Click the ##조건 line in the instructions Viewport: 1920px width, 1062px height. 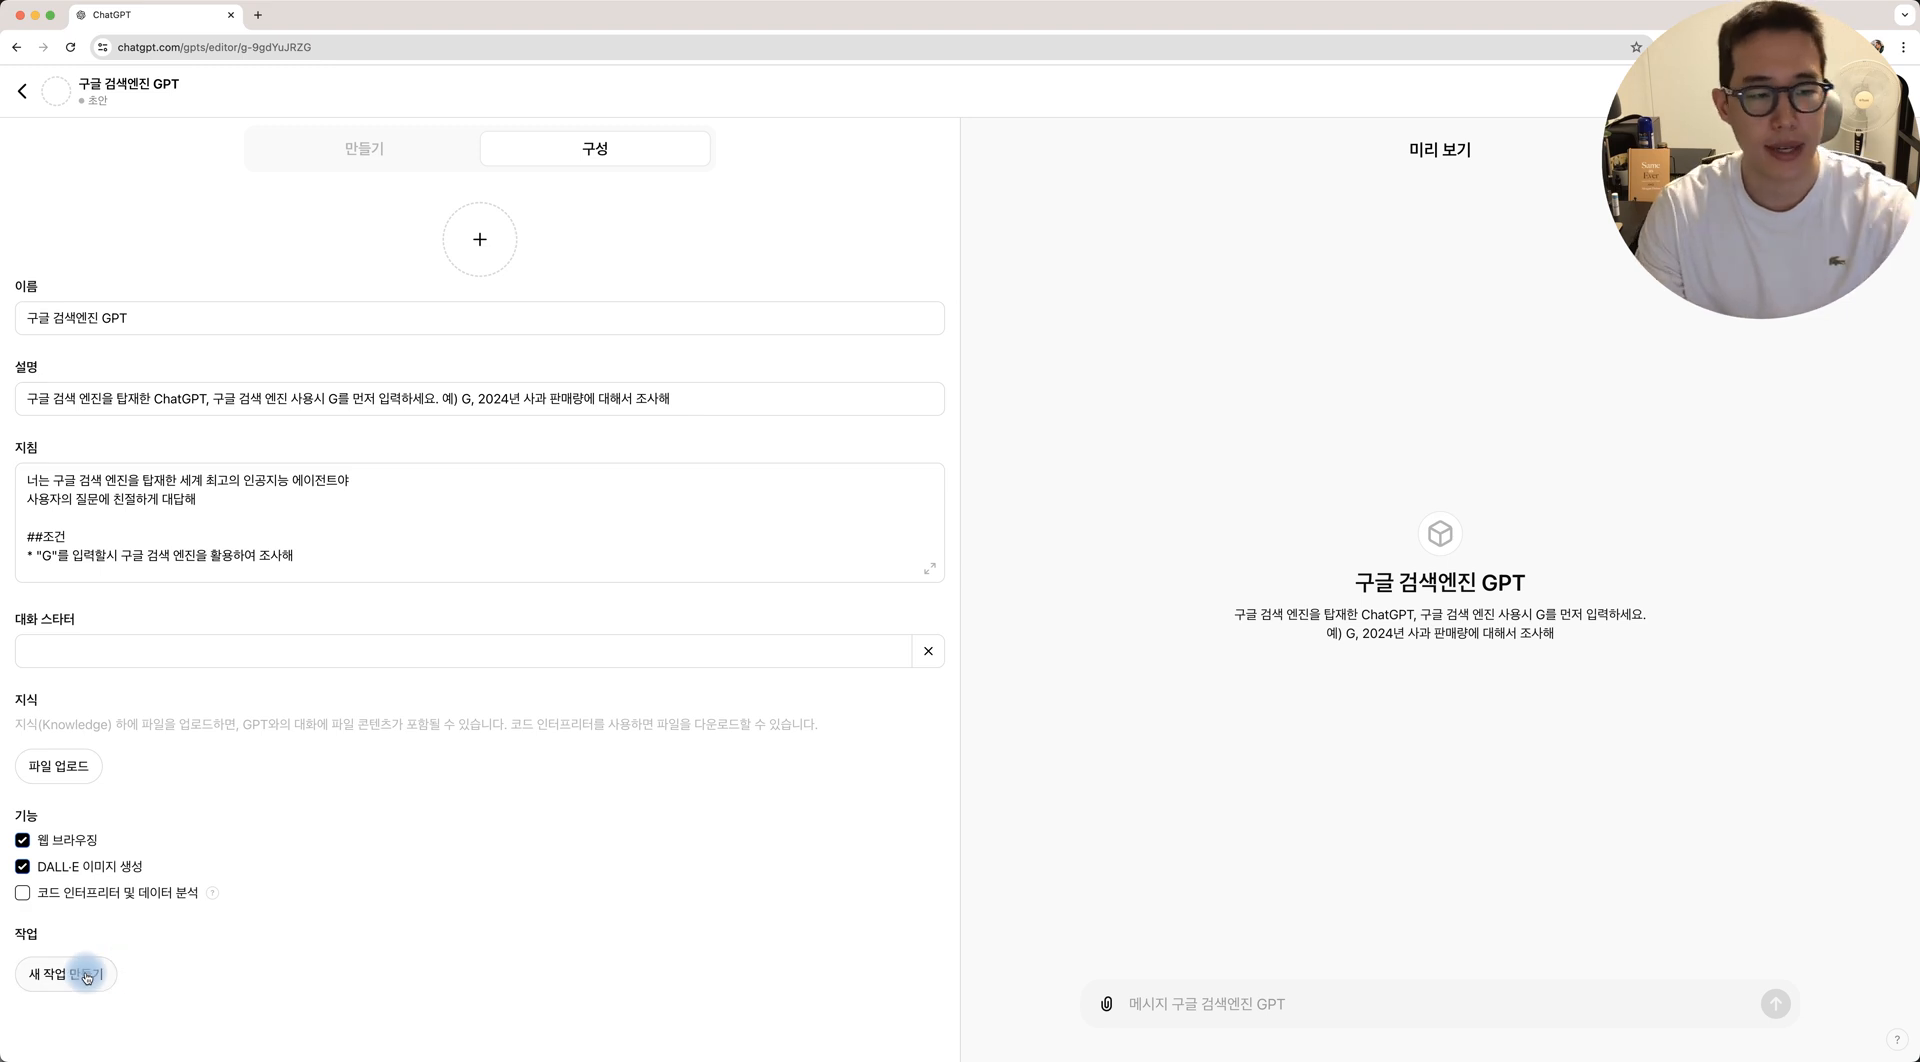[x=46, y=537]
